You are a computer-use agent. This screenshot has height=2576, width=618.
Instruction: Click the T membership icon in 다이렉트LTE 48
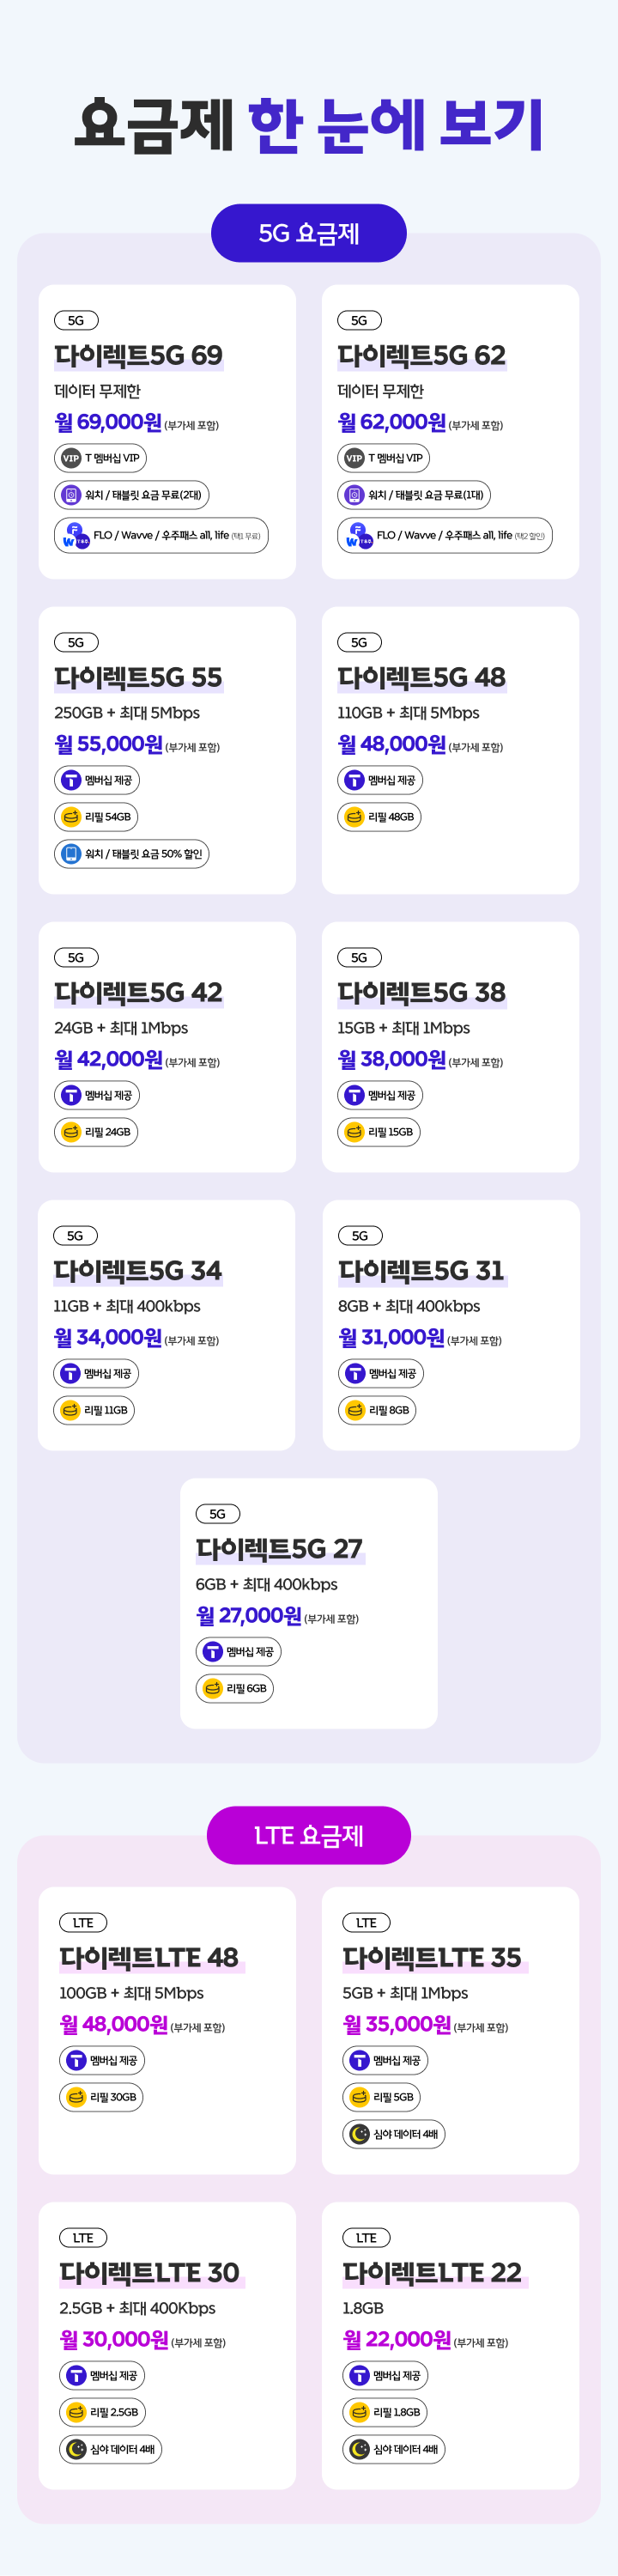76,2060
